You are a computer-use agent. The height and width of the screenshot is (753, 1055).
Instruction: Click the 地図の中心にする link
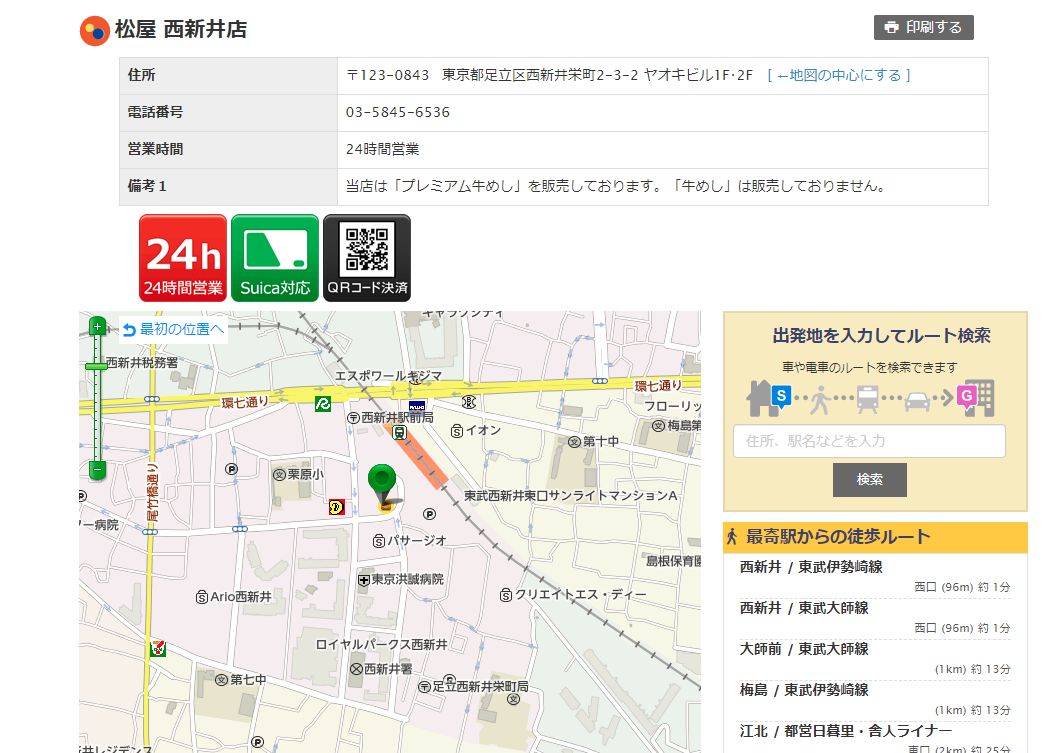(838, 75)
